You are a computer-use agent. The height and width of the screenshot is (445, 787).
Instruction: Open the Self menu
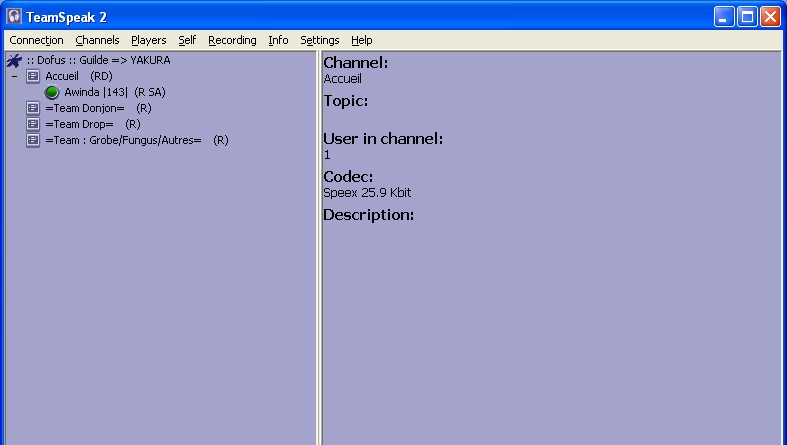click(x=187, y=40)
